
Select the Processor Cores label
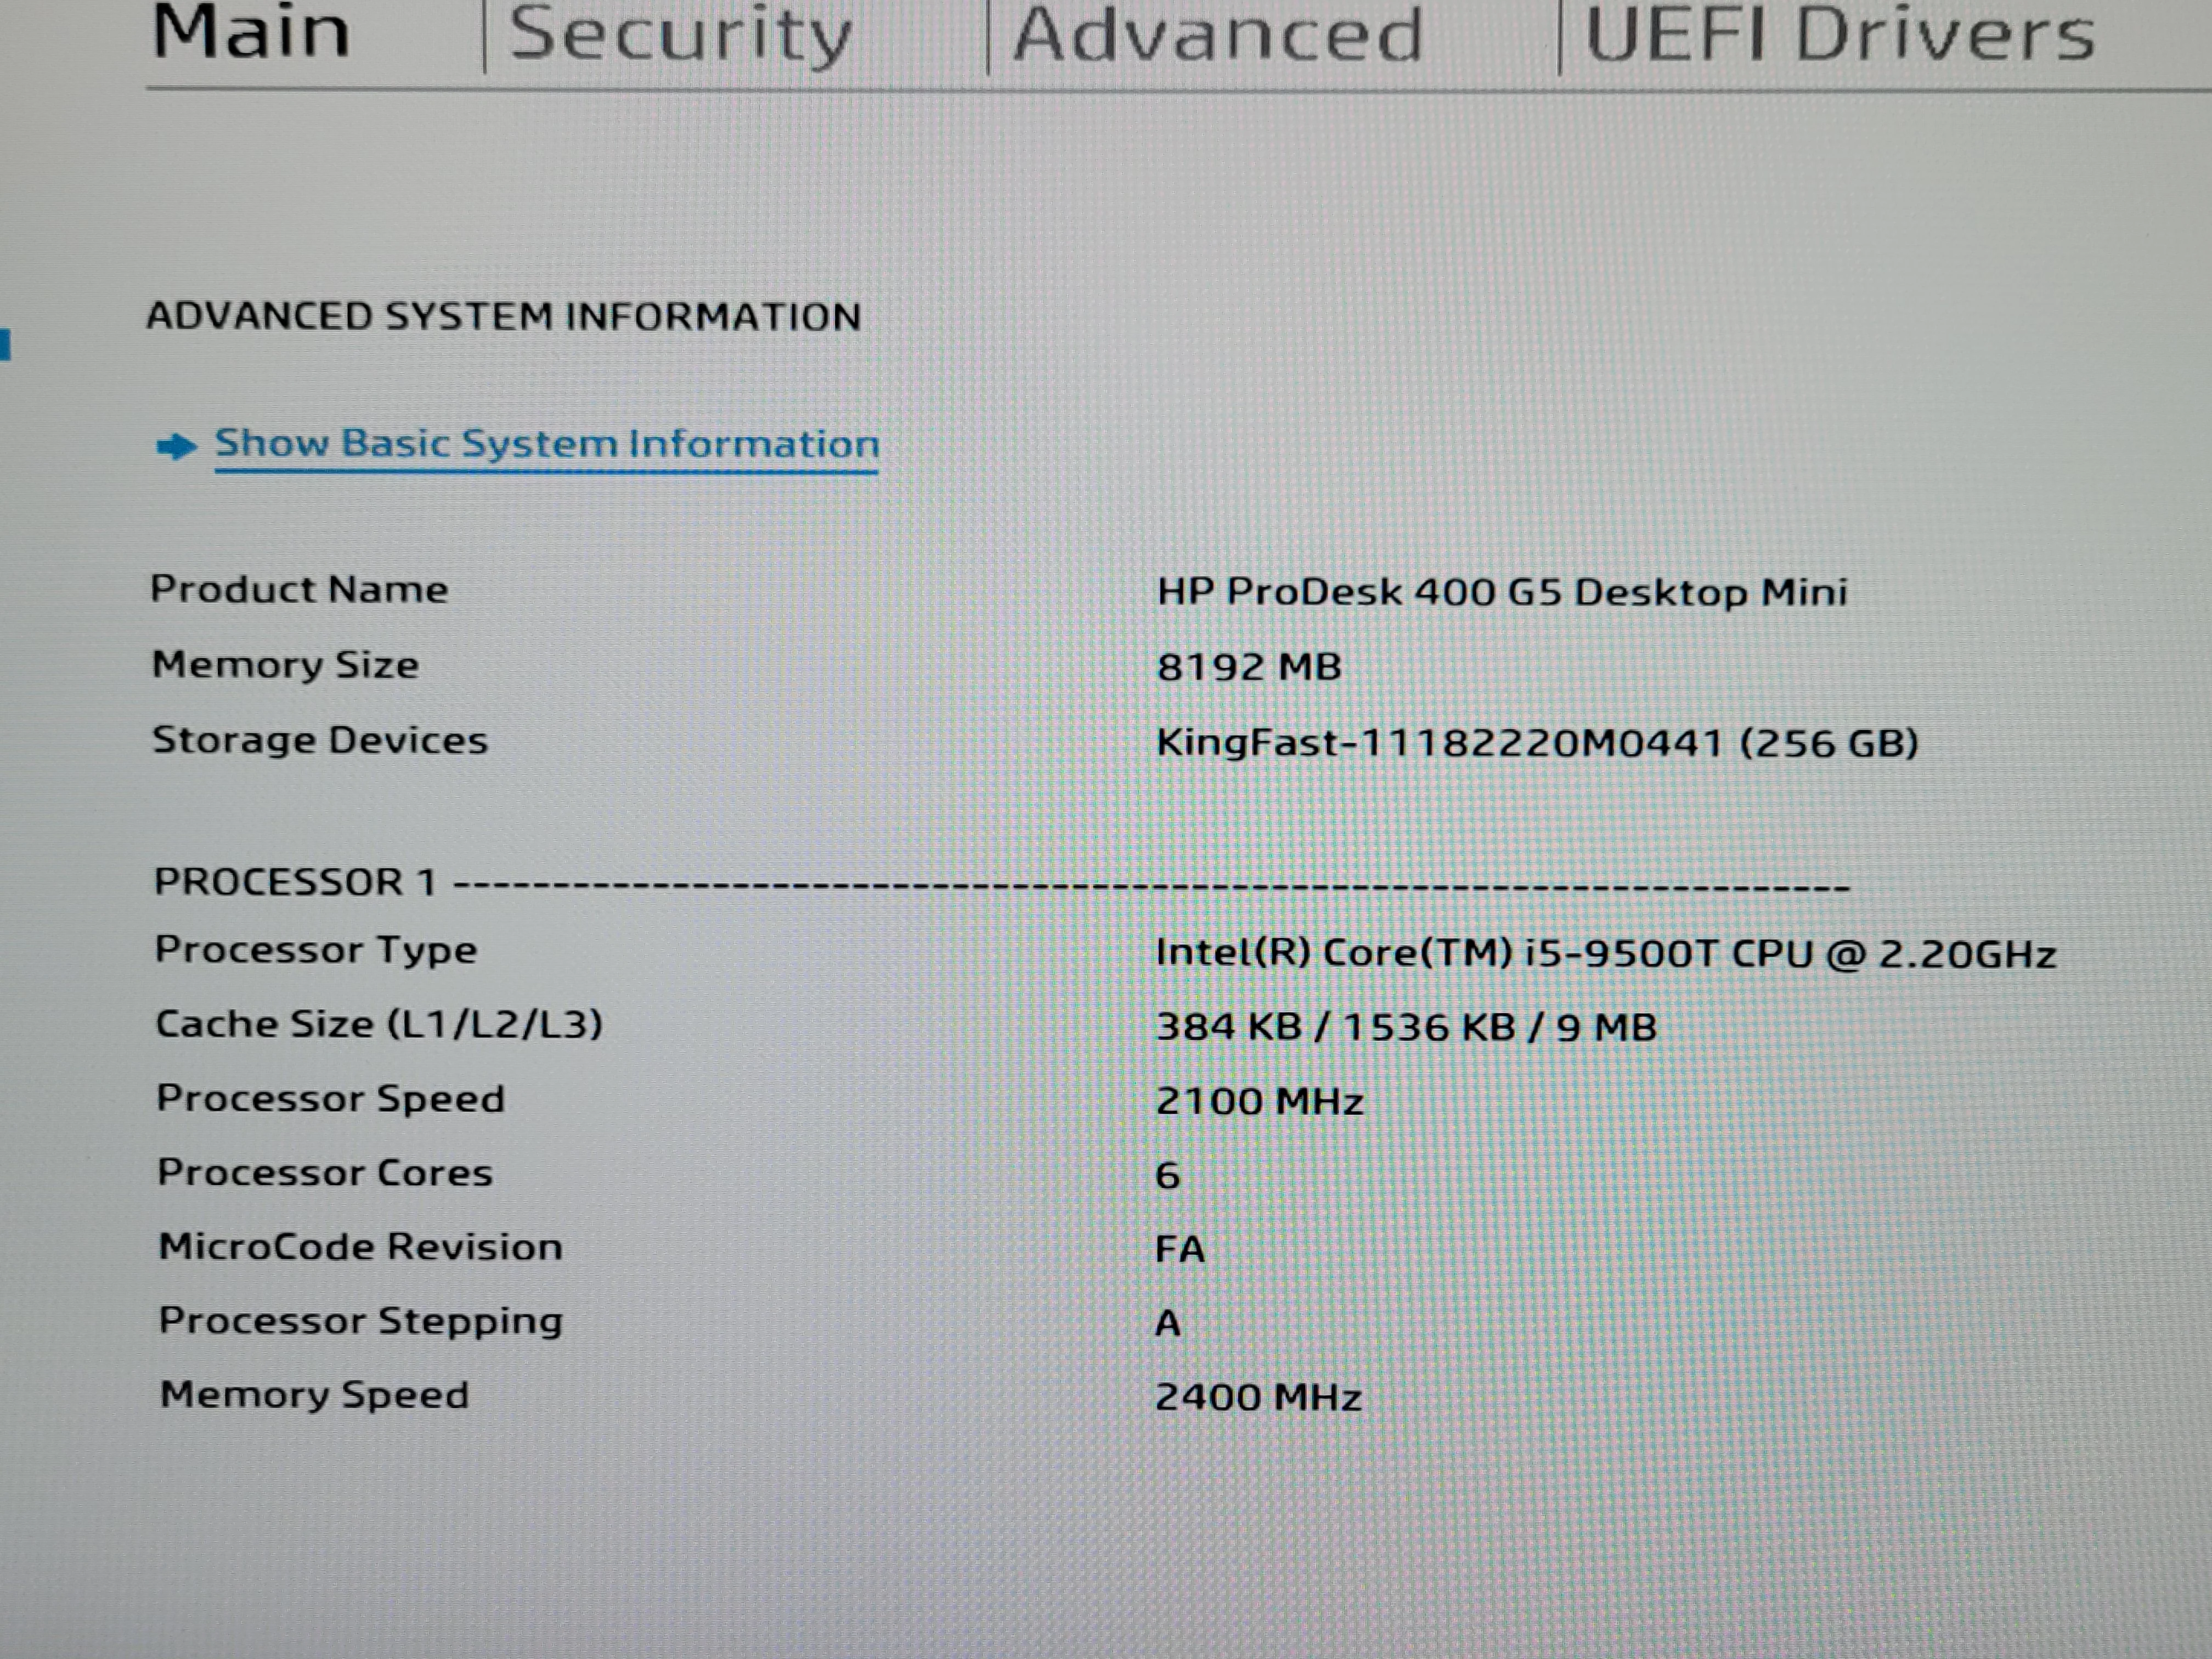point(325,1173)
